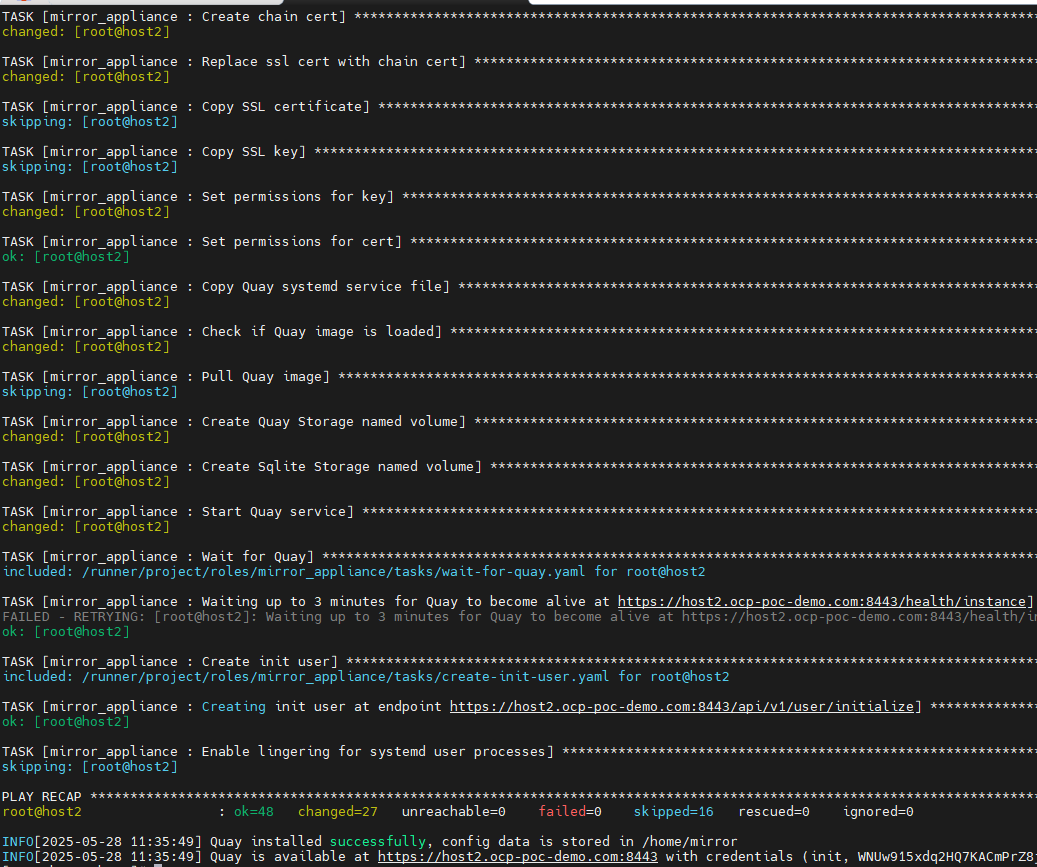
Task: Click the 'Pull Quay image' task line
Action: tap(518, 376)
